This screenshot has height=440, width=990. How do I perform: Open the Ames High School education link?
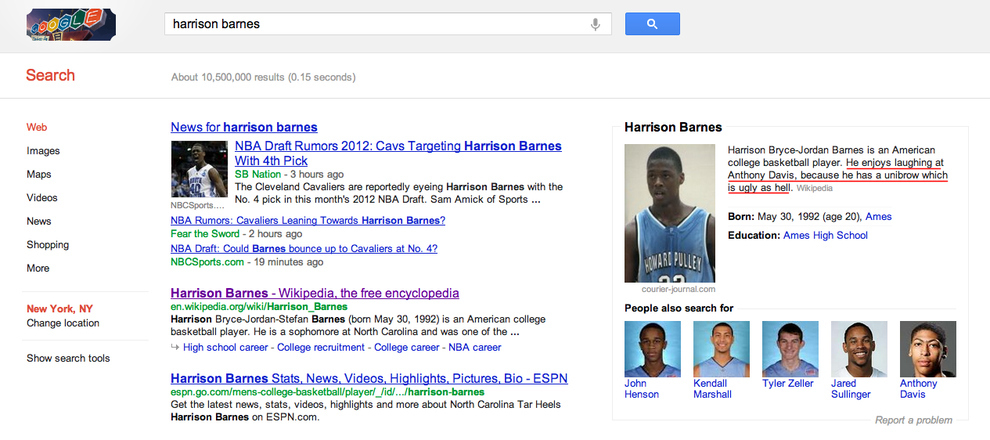point(824,235)
